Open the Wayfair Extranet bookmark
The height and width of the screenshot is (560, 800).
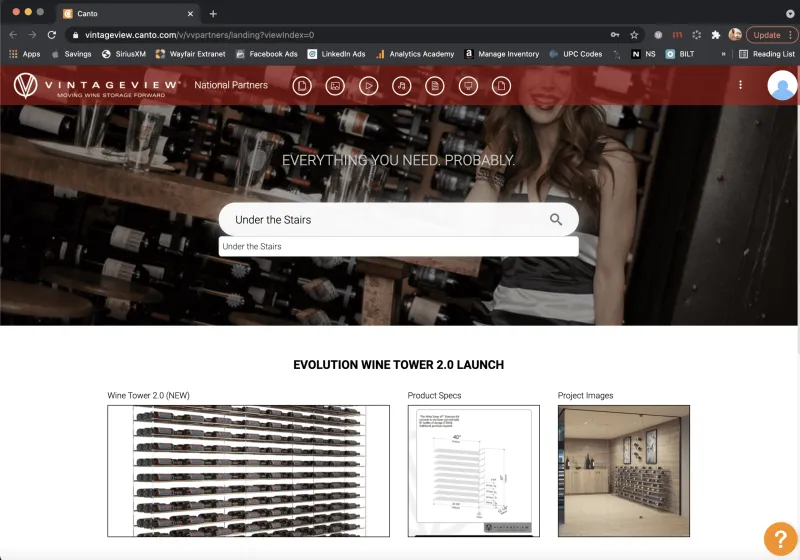190,54
